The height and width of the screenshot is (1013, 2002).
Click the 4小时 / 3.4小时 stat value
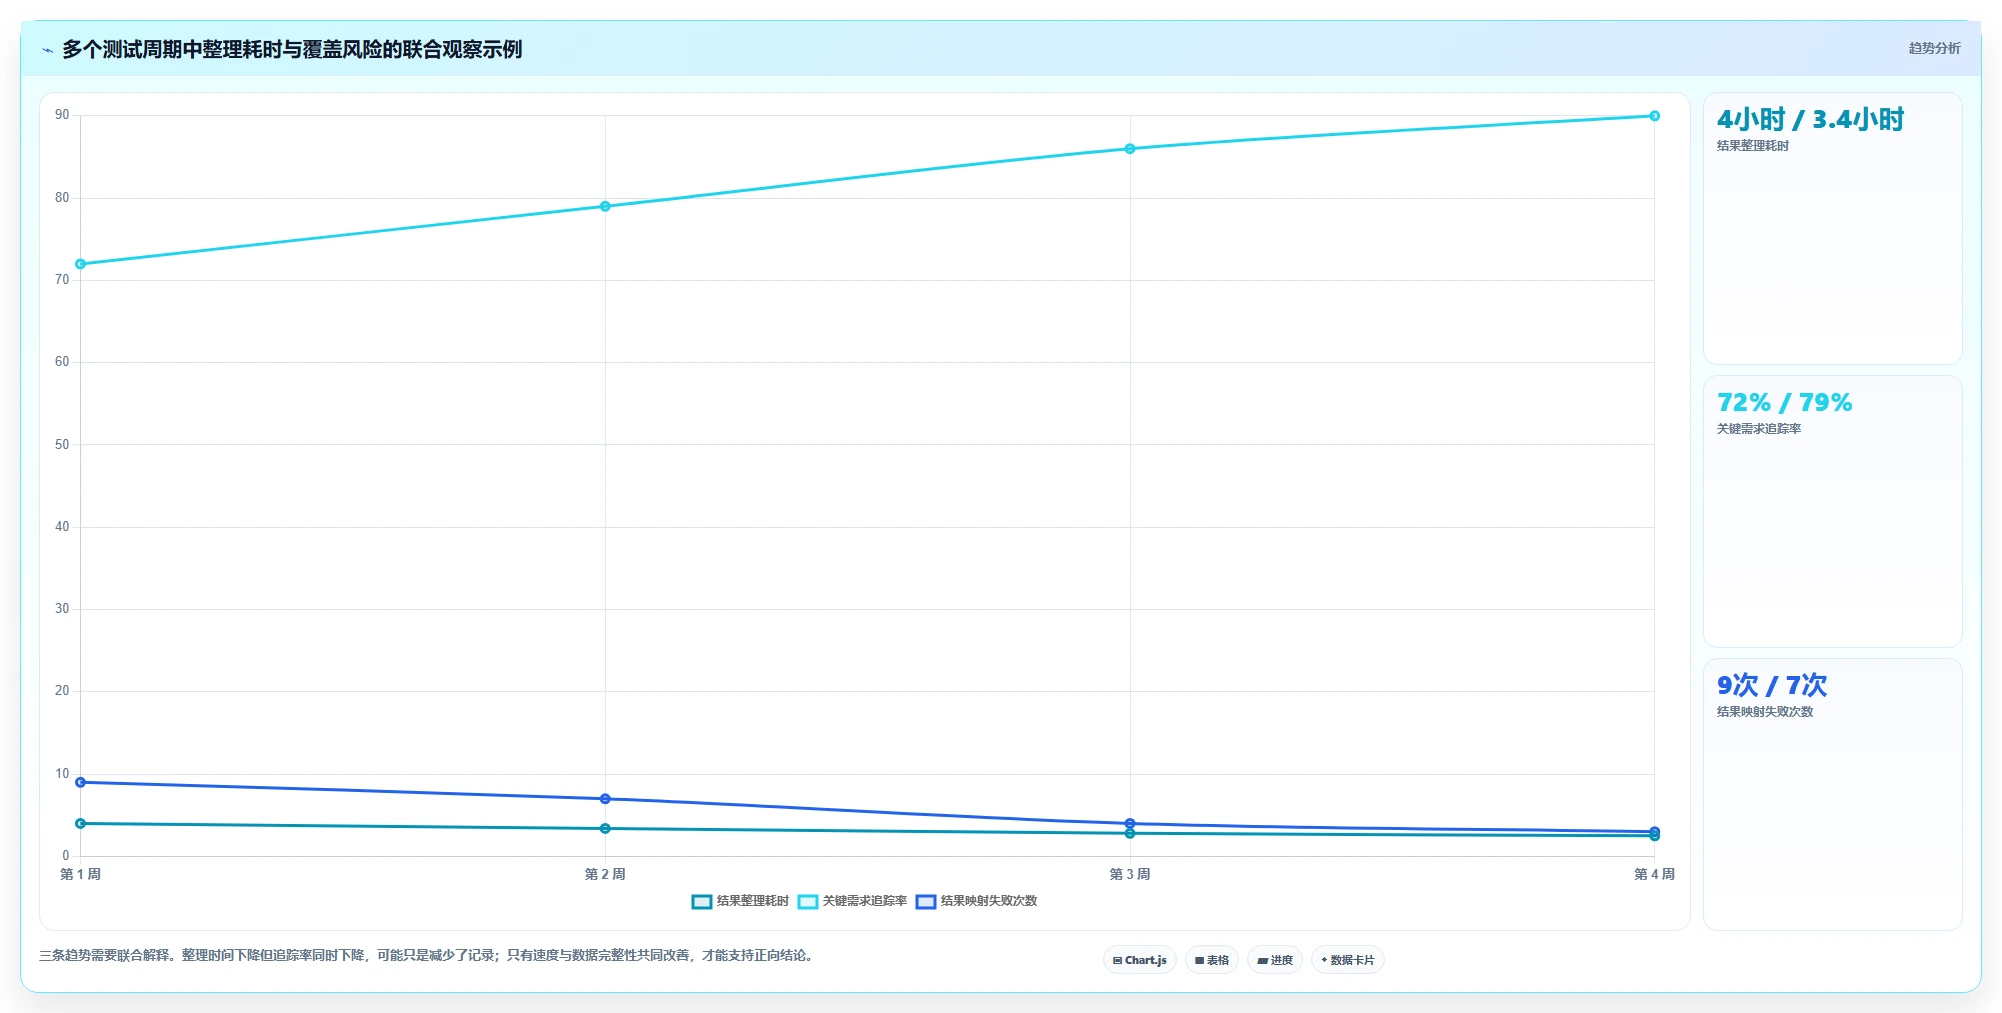[x=1810, y=120]
